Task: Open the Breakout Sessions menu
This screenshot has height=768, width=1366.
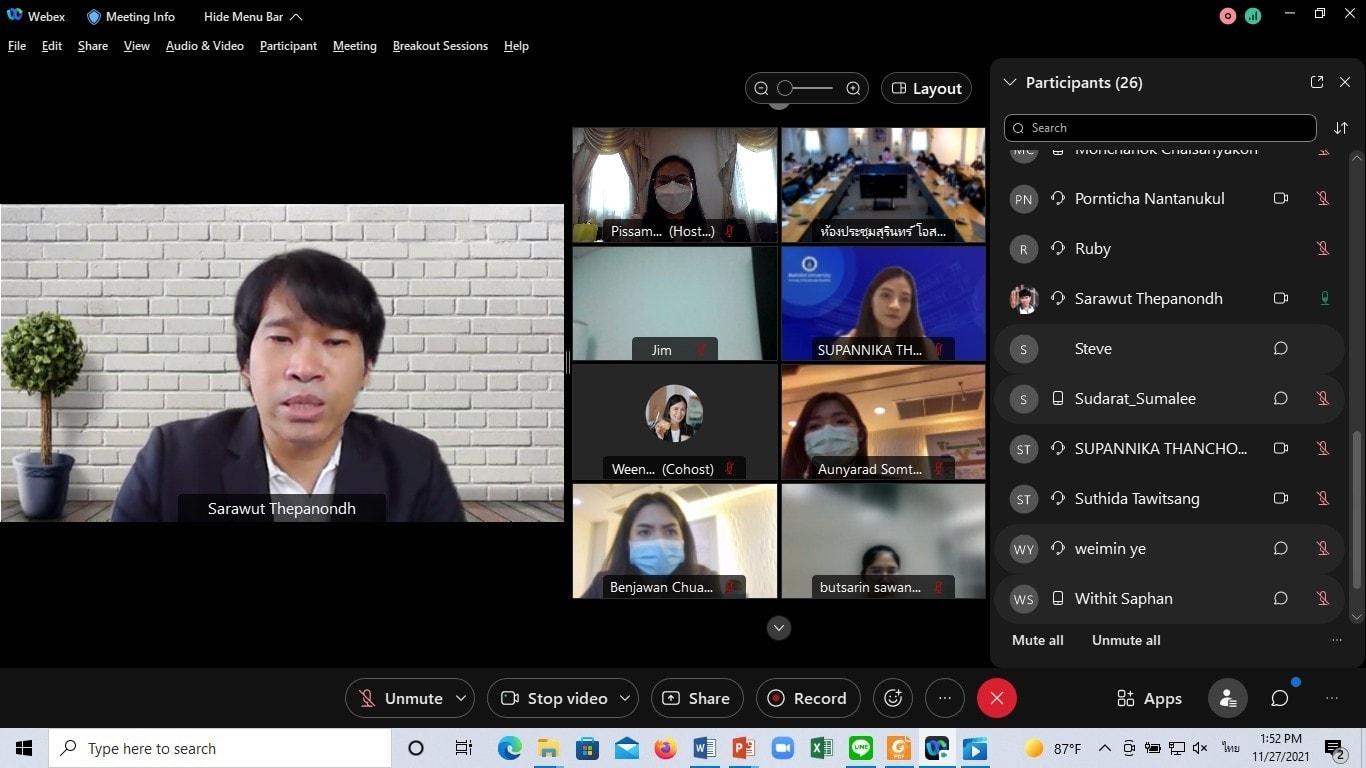Action: [x=440, y=46]
